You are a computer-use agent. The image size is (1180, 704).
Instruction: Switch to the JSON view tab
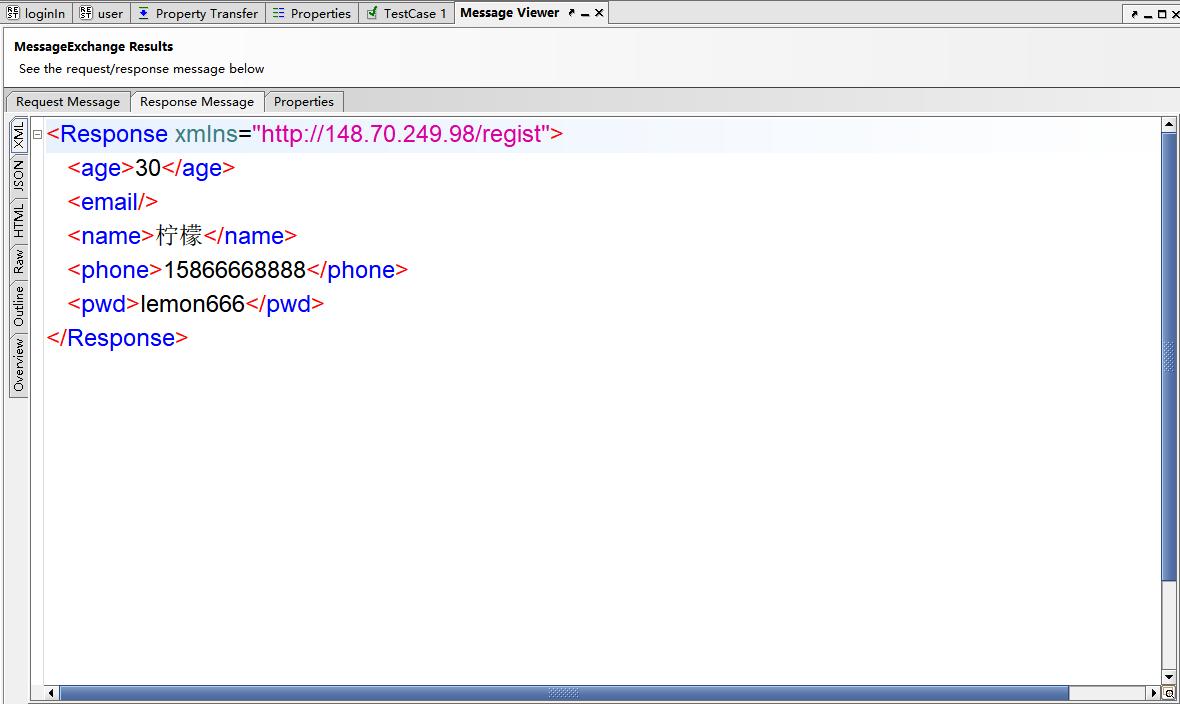pyautogui.click(x=18, y=177)
